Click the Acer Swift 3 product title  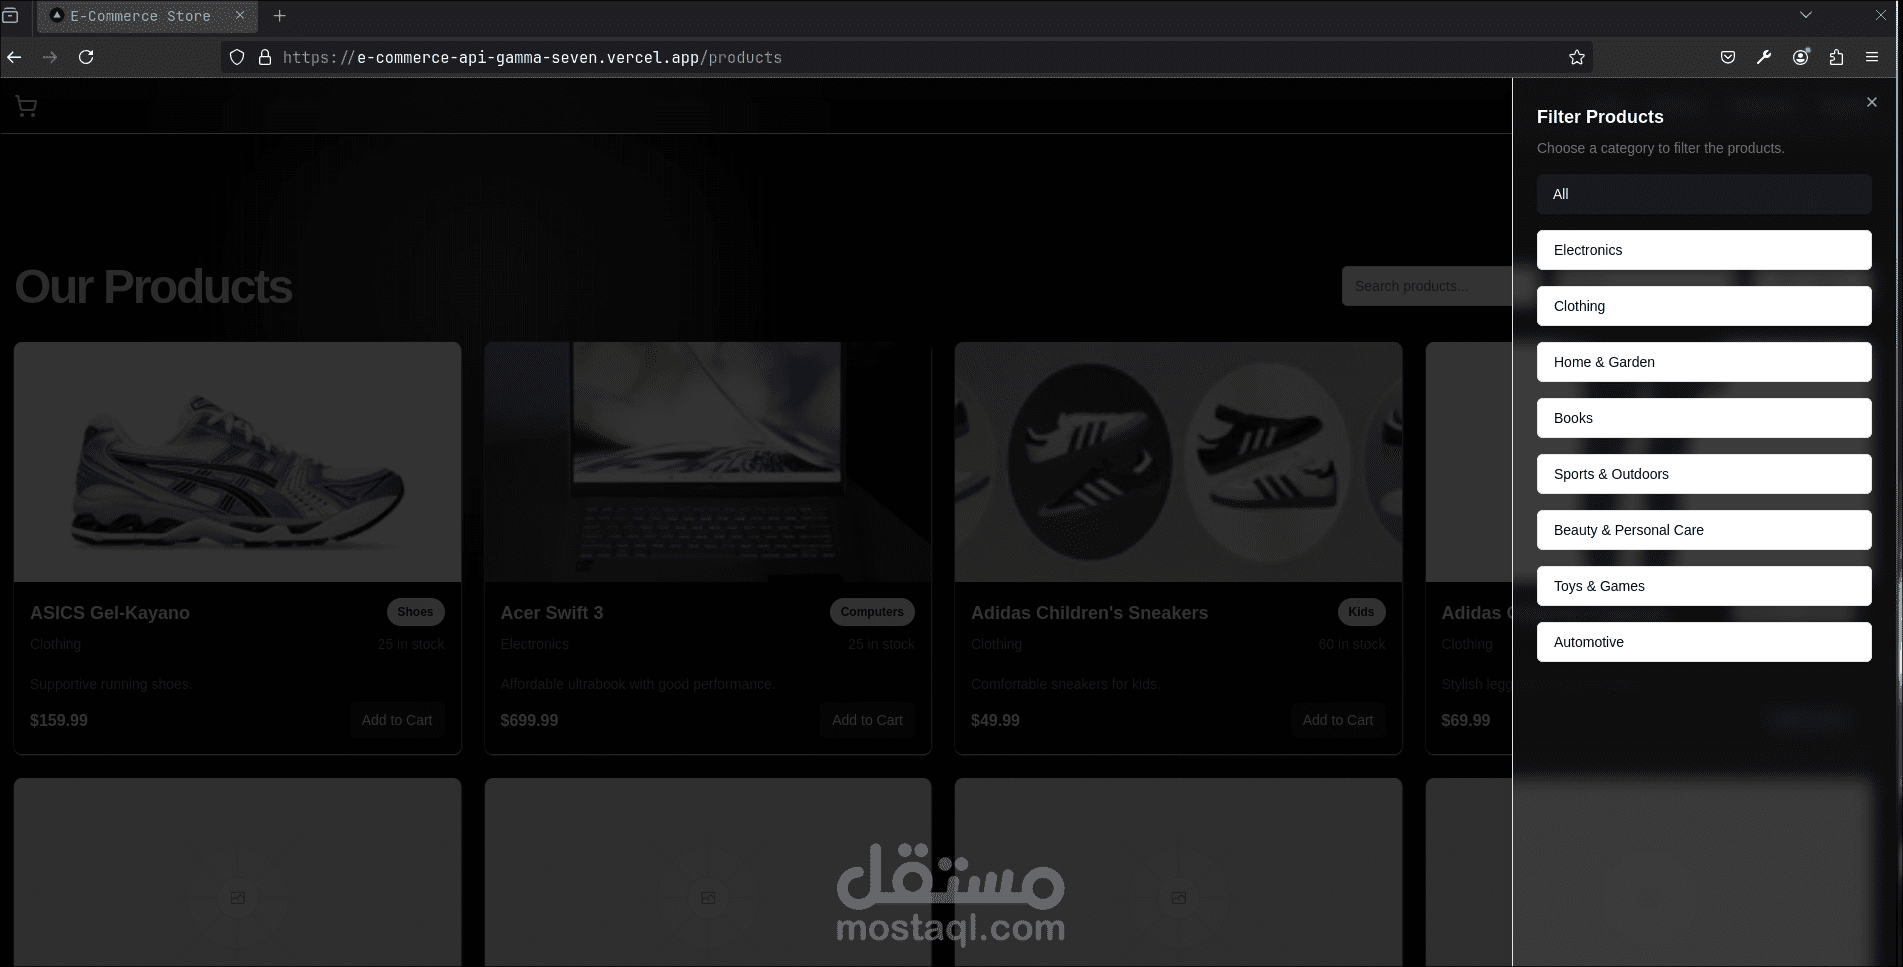tap(552, 613)
